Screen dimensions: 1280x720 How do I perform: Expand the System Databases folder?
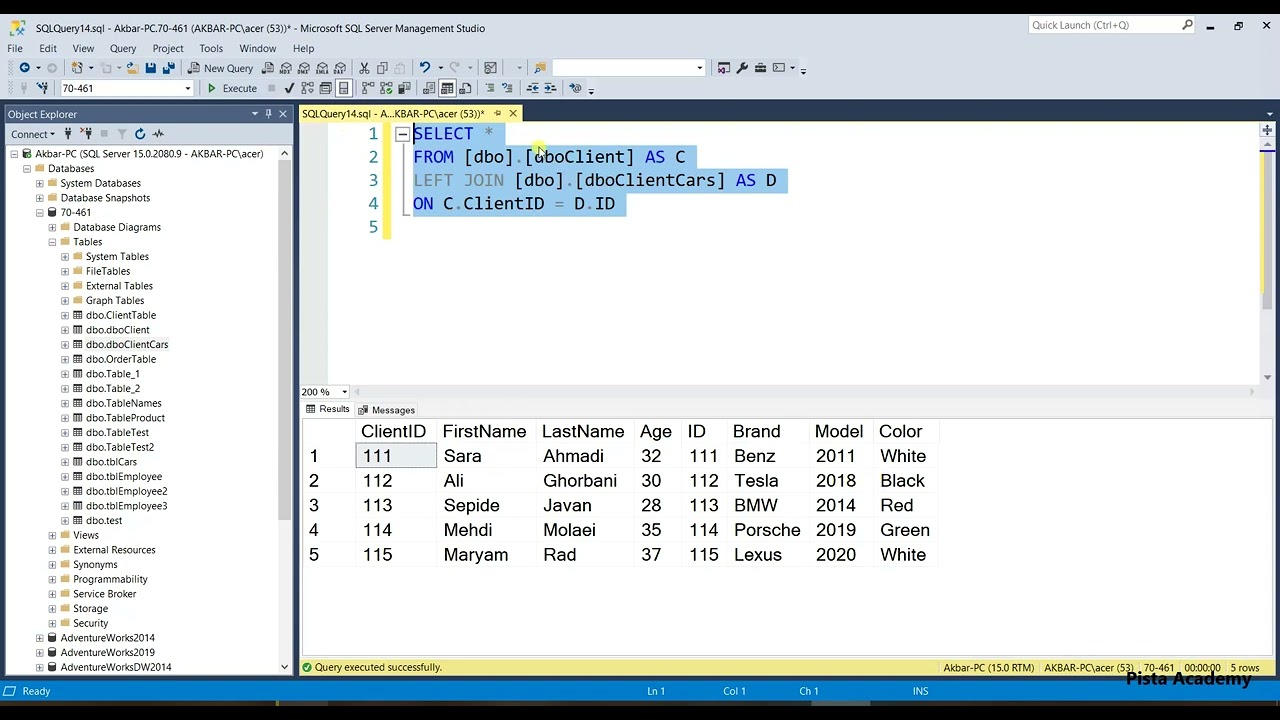[x=40, y=183]
